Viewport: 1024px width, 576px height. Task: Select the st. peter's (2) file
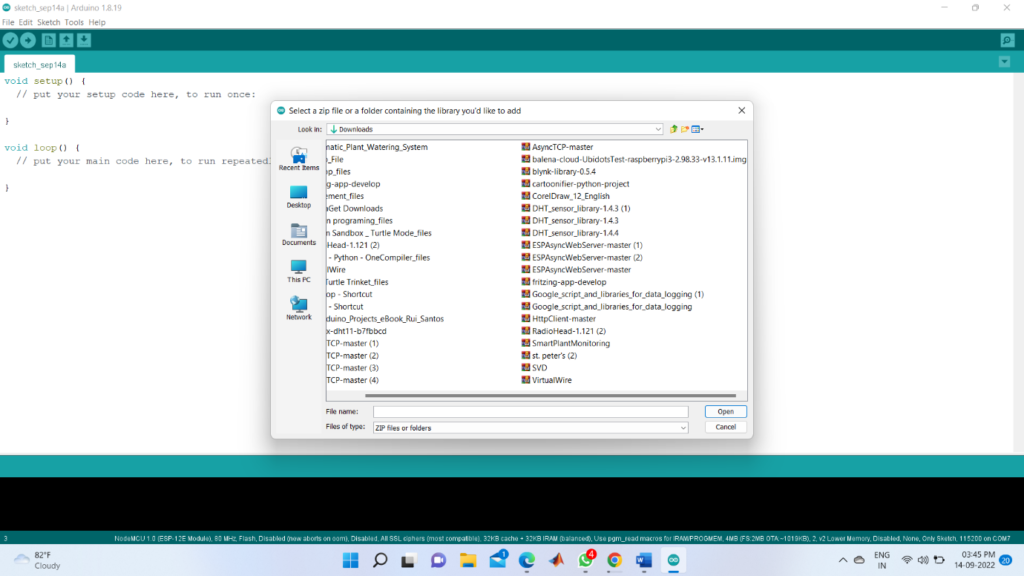pyautogui.click(x=549, y=356)
